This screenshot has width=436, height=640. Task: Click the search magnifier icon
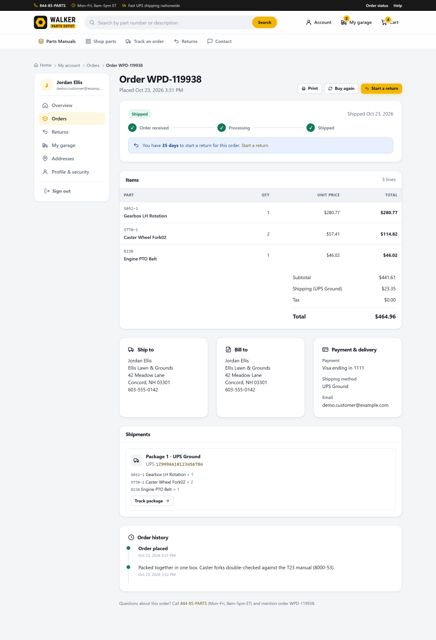[92, 22]
